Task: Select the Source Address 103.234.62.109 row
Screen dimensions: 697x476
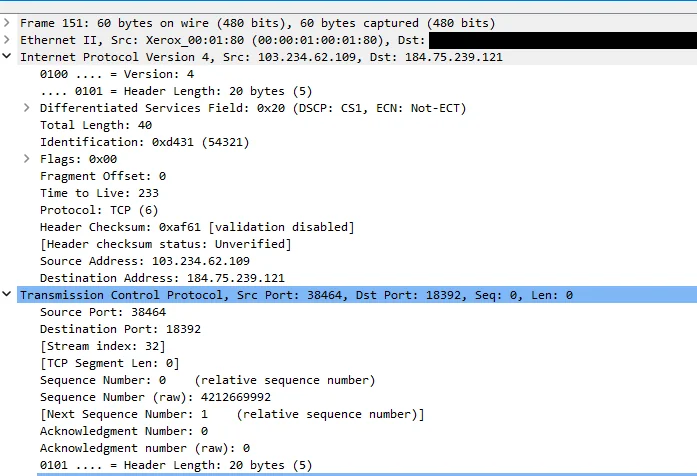Action: tap(357, 261)
